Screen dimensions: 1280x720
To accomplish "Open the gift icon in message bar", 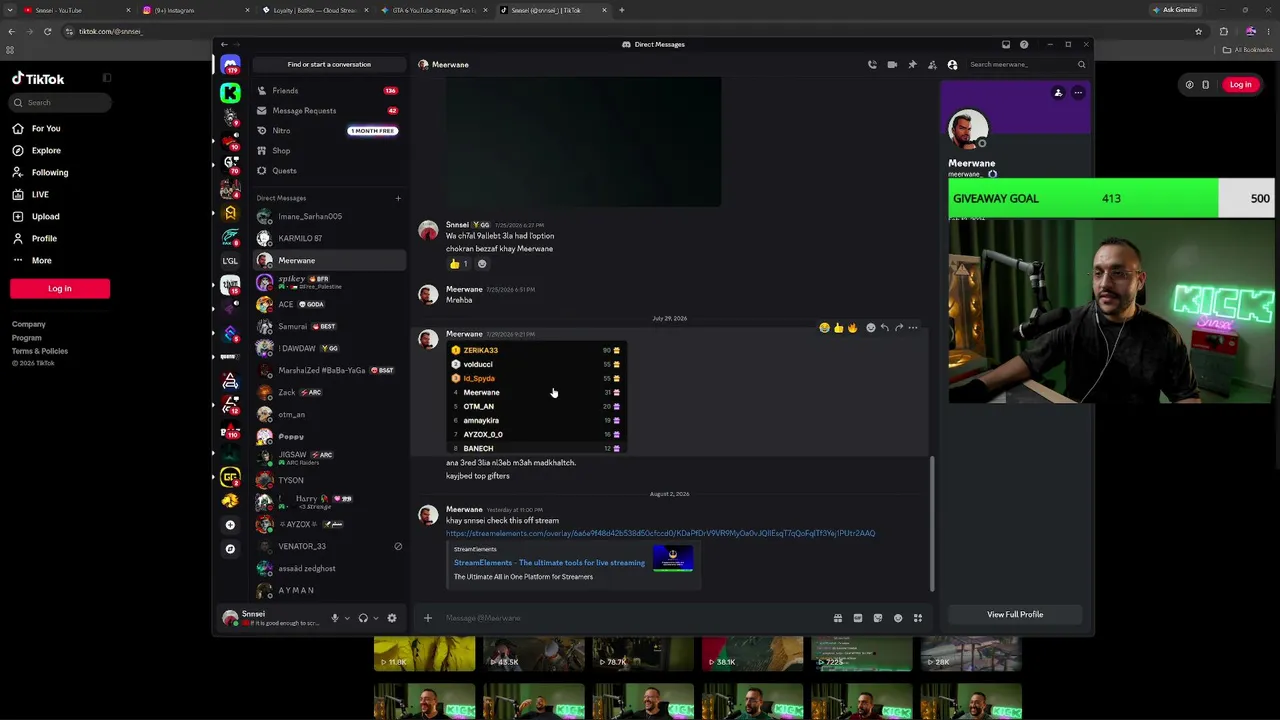I will coord(838,618).
